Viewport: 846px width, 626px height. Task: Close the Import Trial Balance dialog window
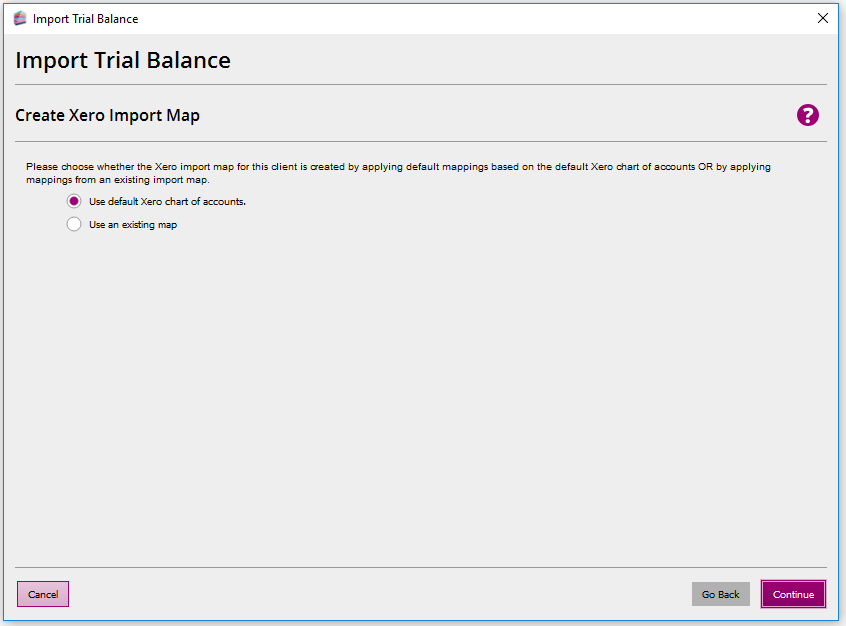pyautogui.click(x=822, y=18)
